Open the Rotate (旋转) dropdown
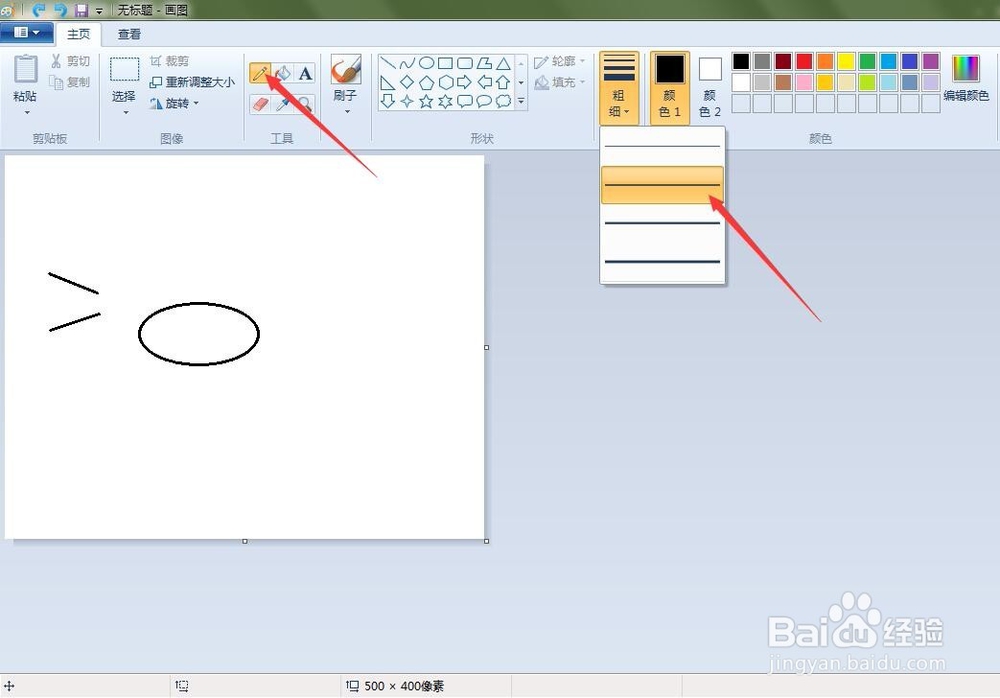 click(x=174, y=103)
